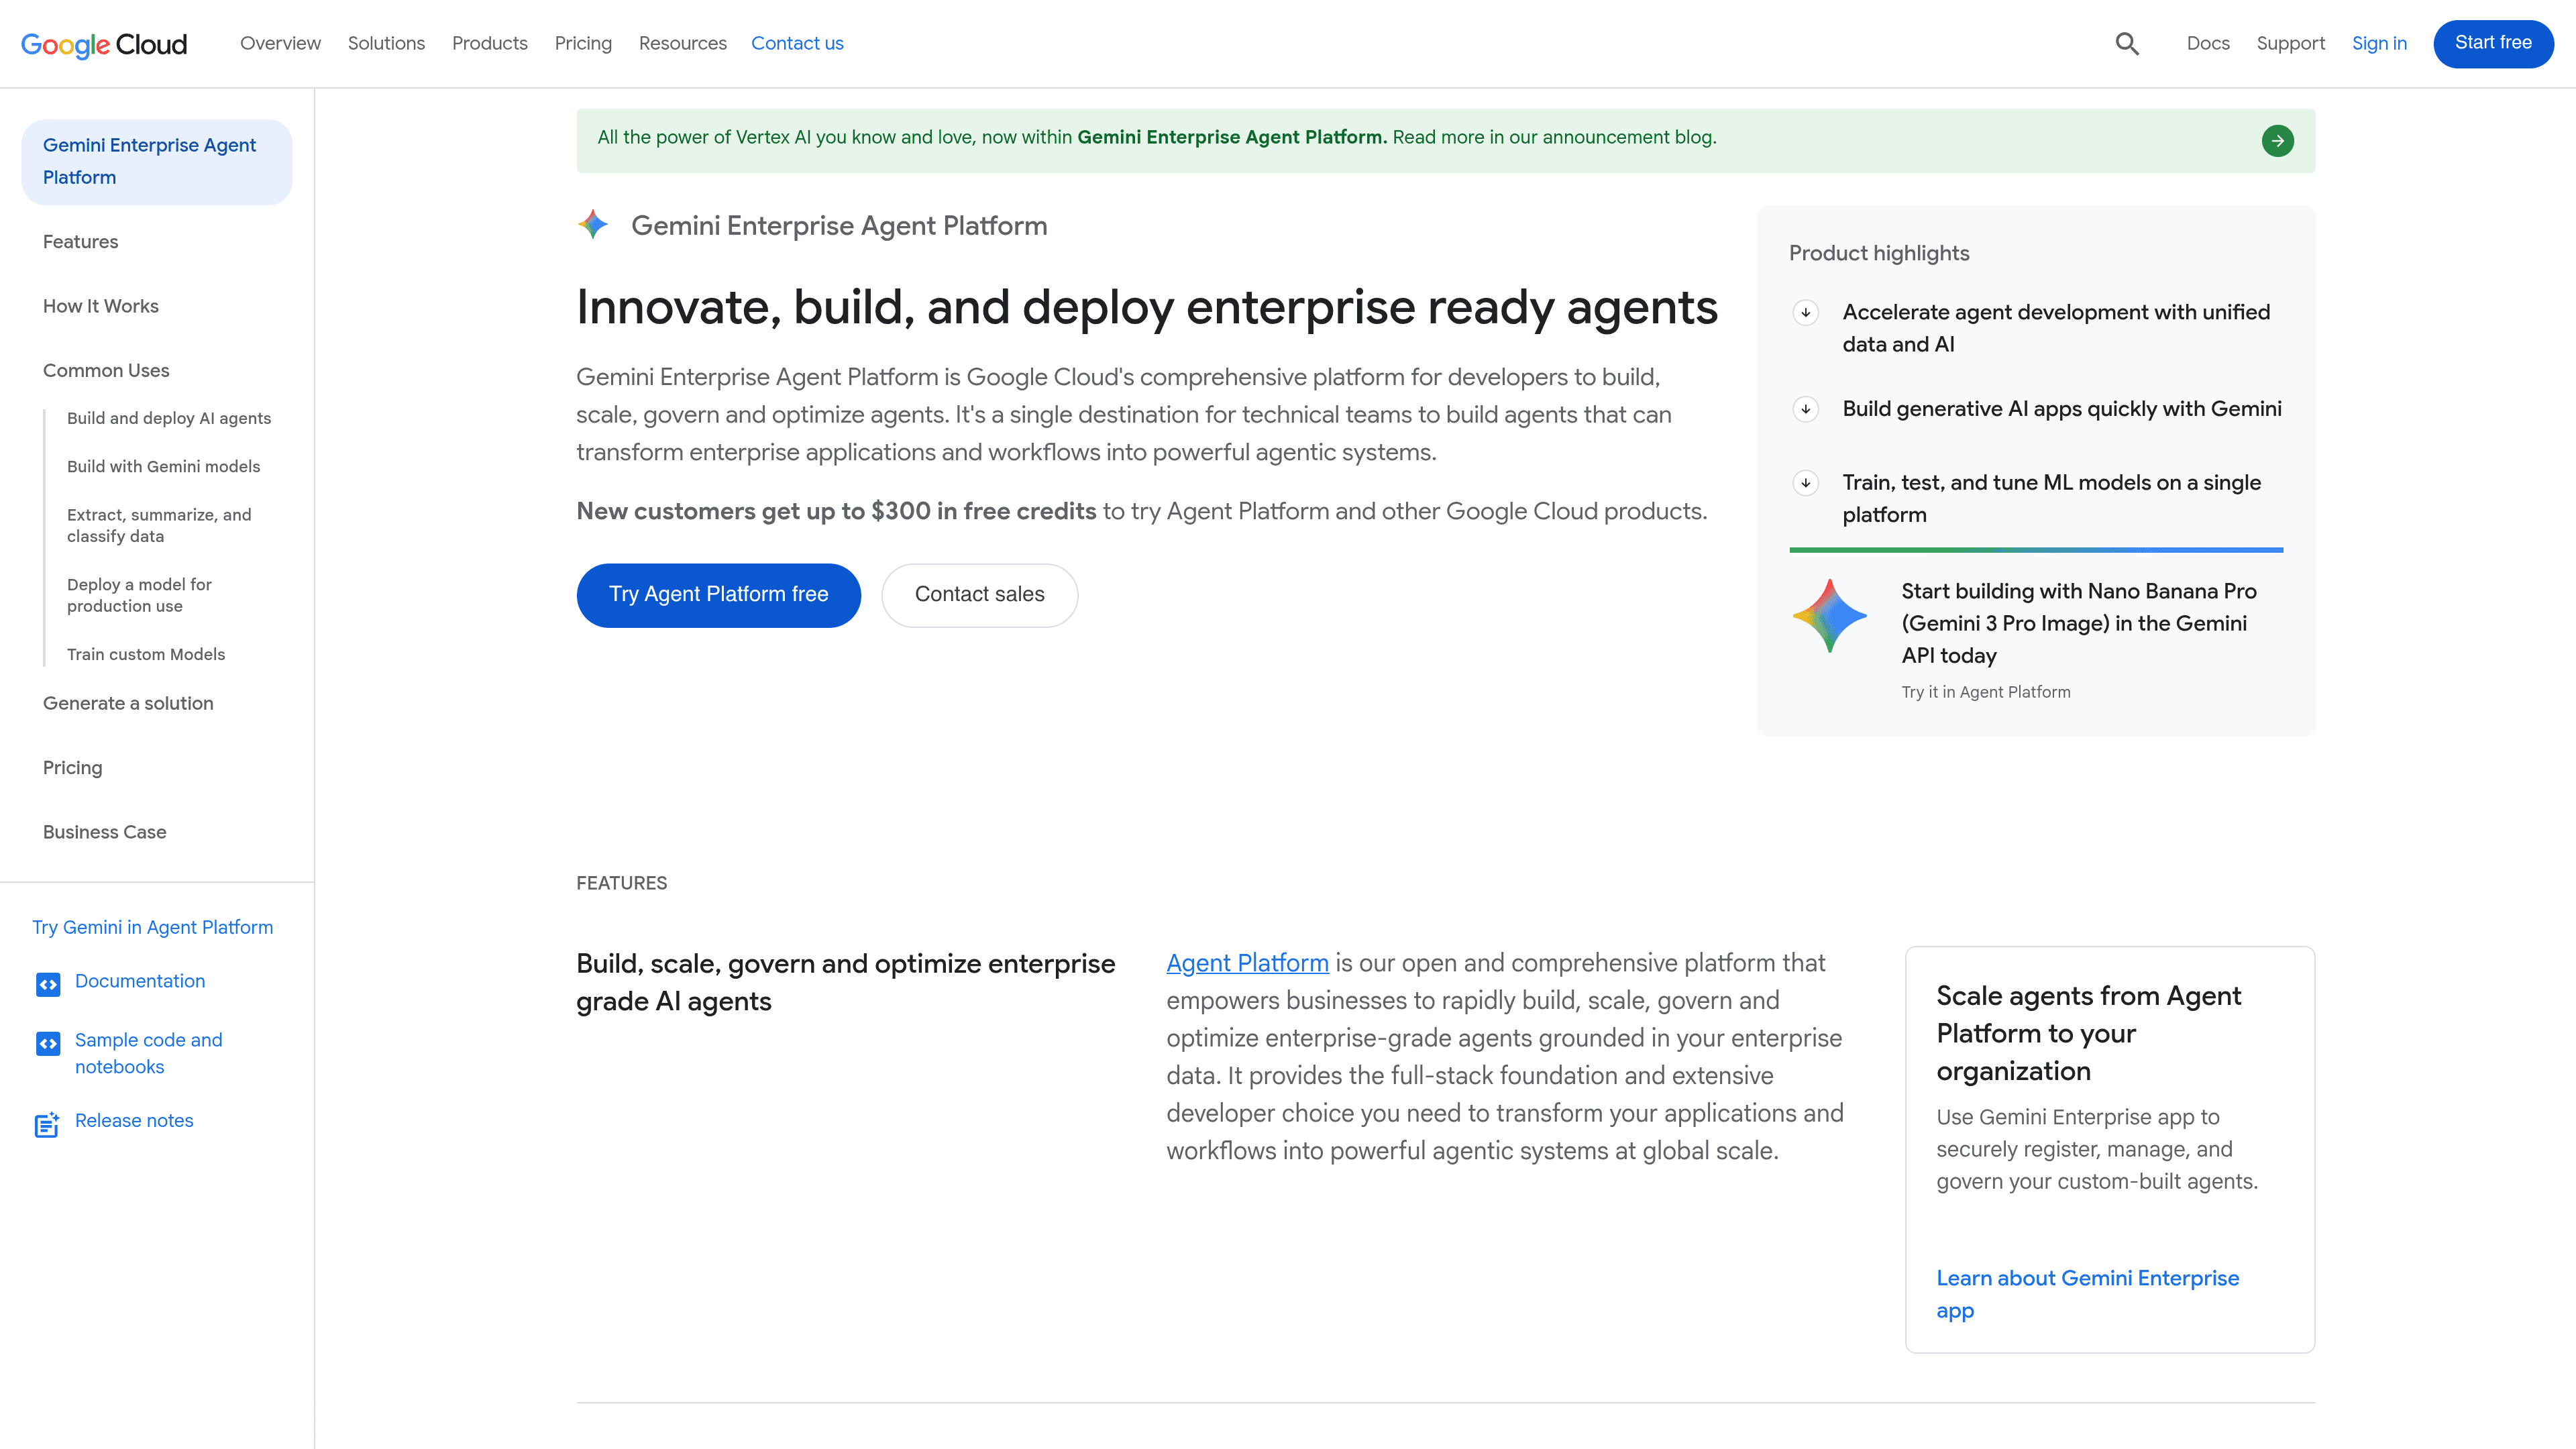Click 'Try it in Agent Platform' text
This screenshot has width=2576, height=1449.
point(1985,692)
